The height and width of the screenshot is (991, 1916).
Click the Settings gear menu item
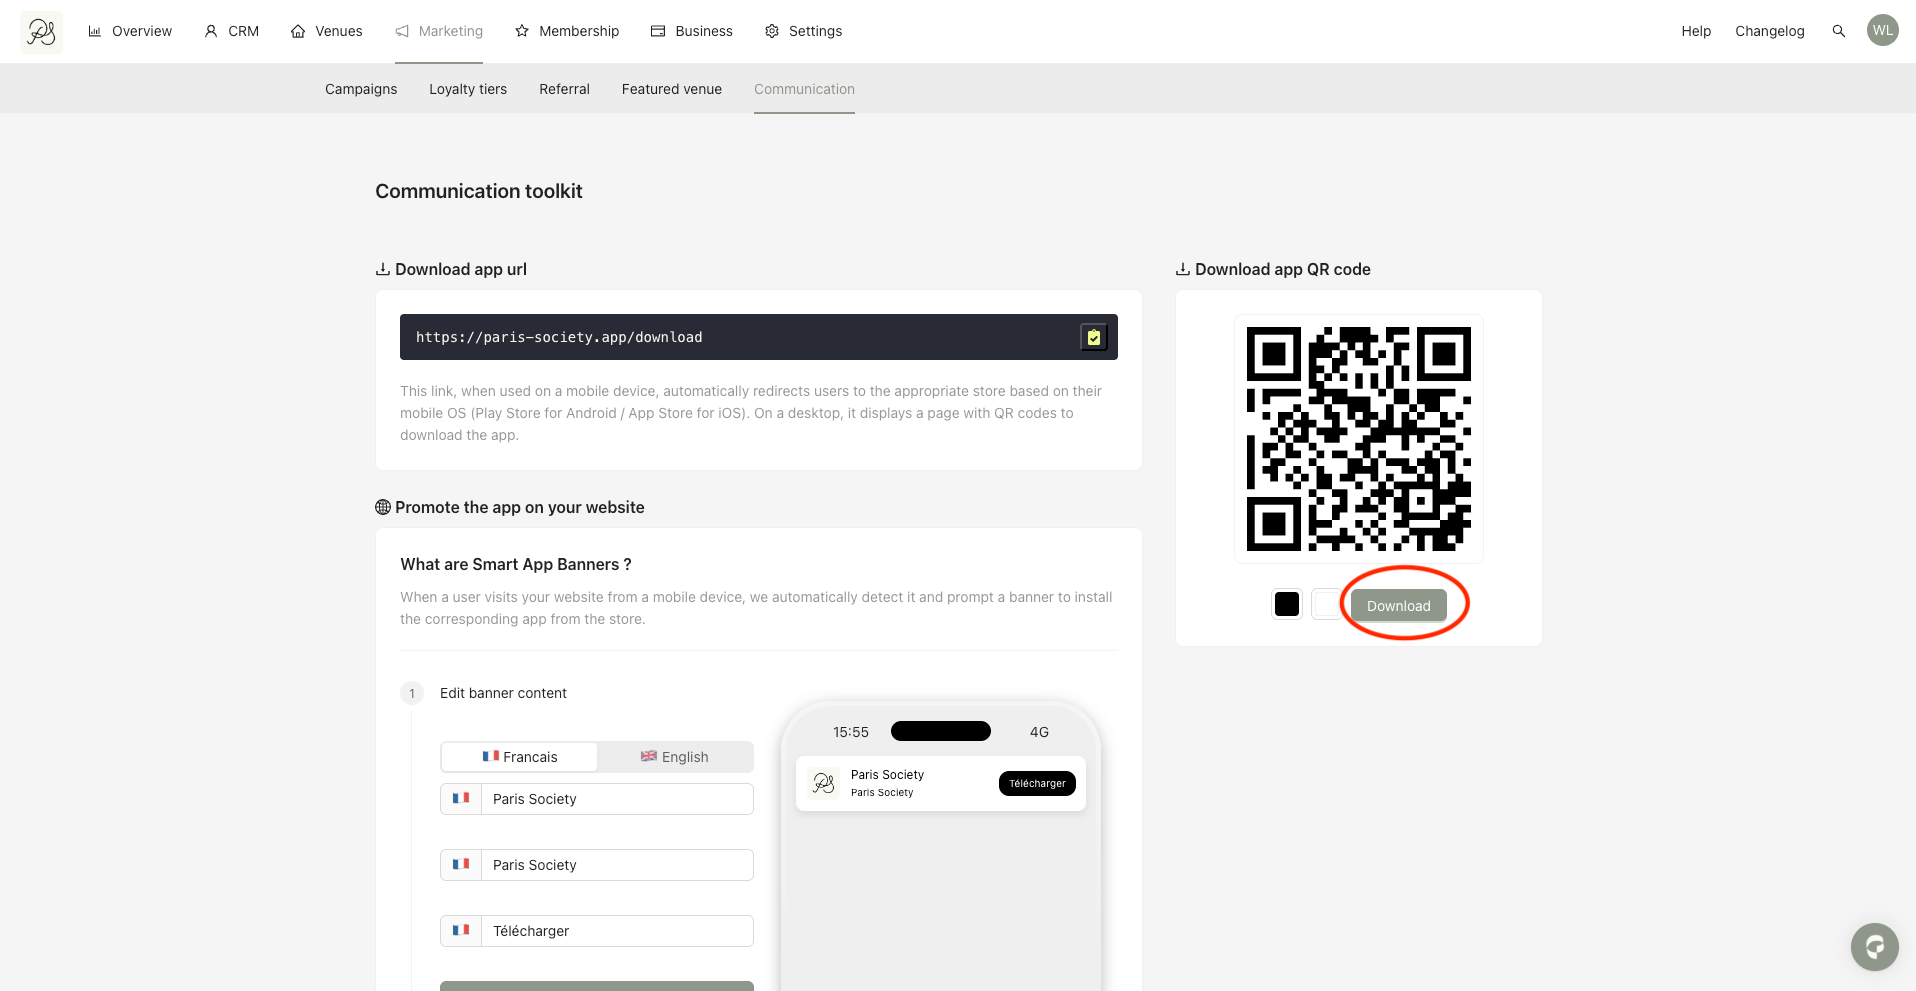coord(803,31)
